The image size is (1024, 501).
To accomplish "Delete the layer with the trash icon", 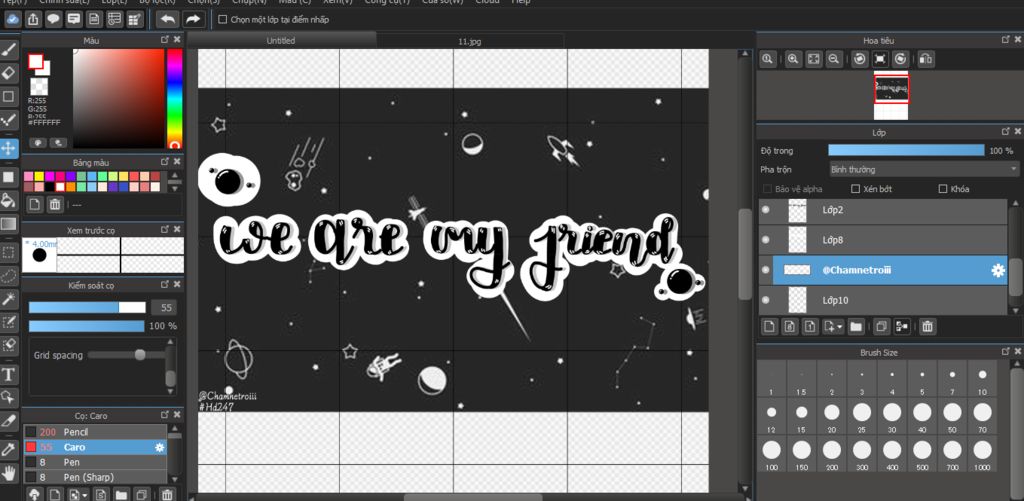I will point(927,327).
